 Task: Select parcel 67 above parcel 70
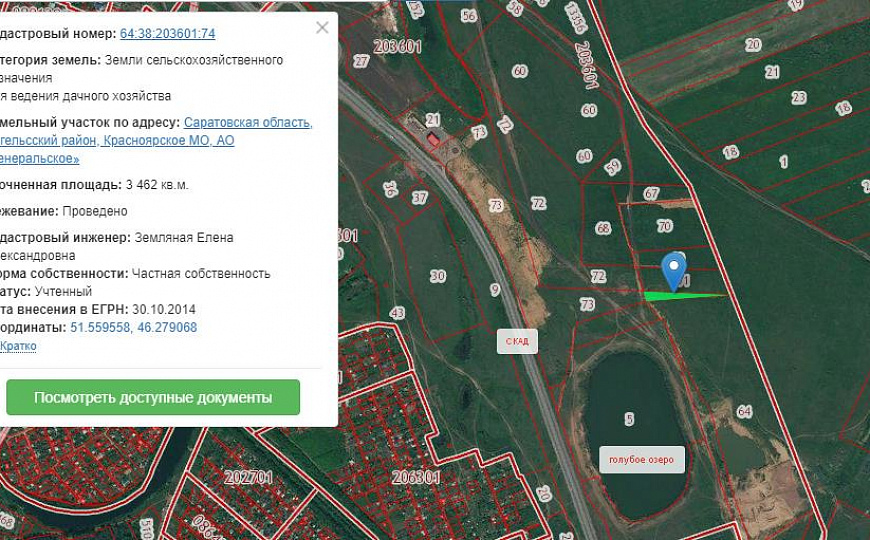tap(652, 193)
